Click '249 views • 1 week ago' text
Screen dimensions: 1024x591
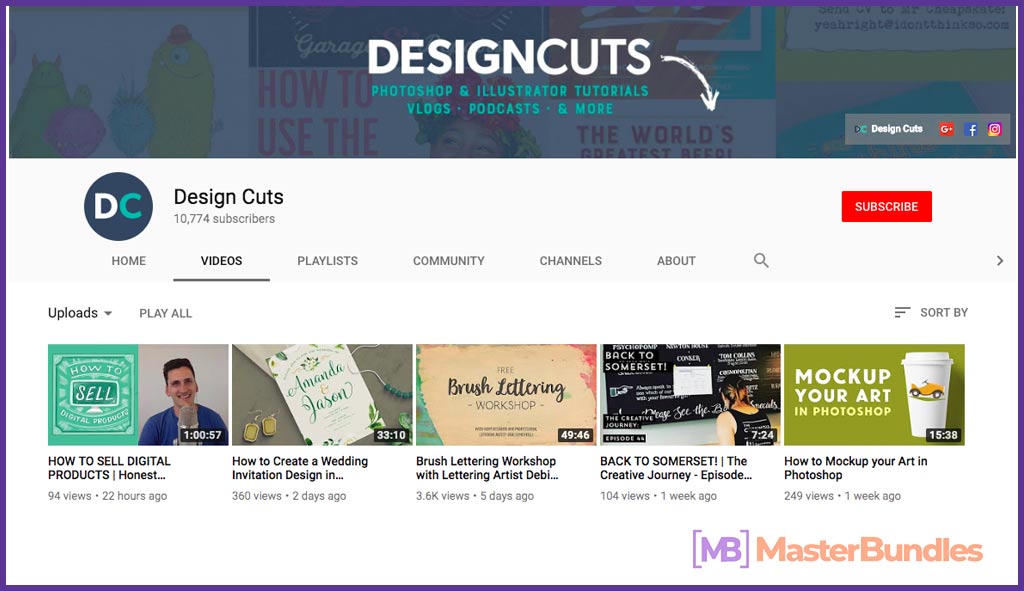pyautogui.click(x=842, y=496)
